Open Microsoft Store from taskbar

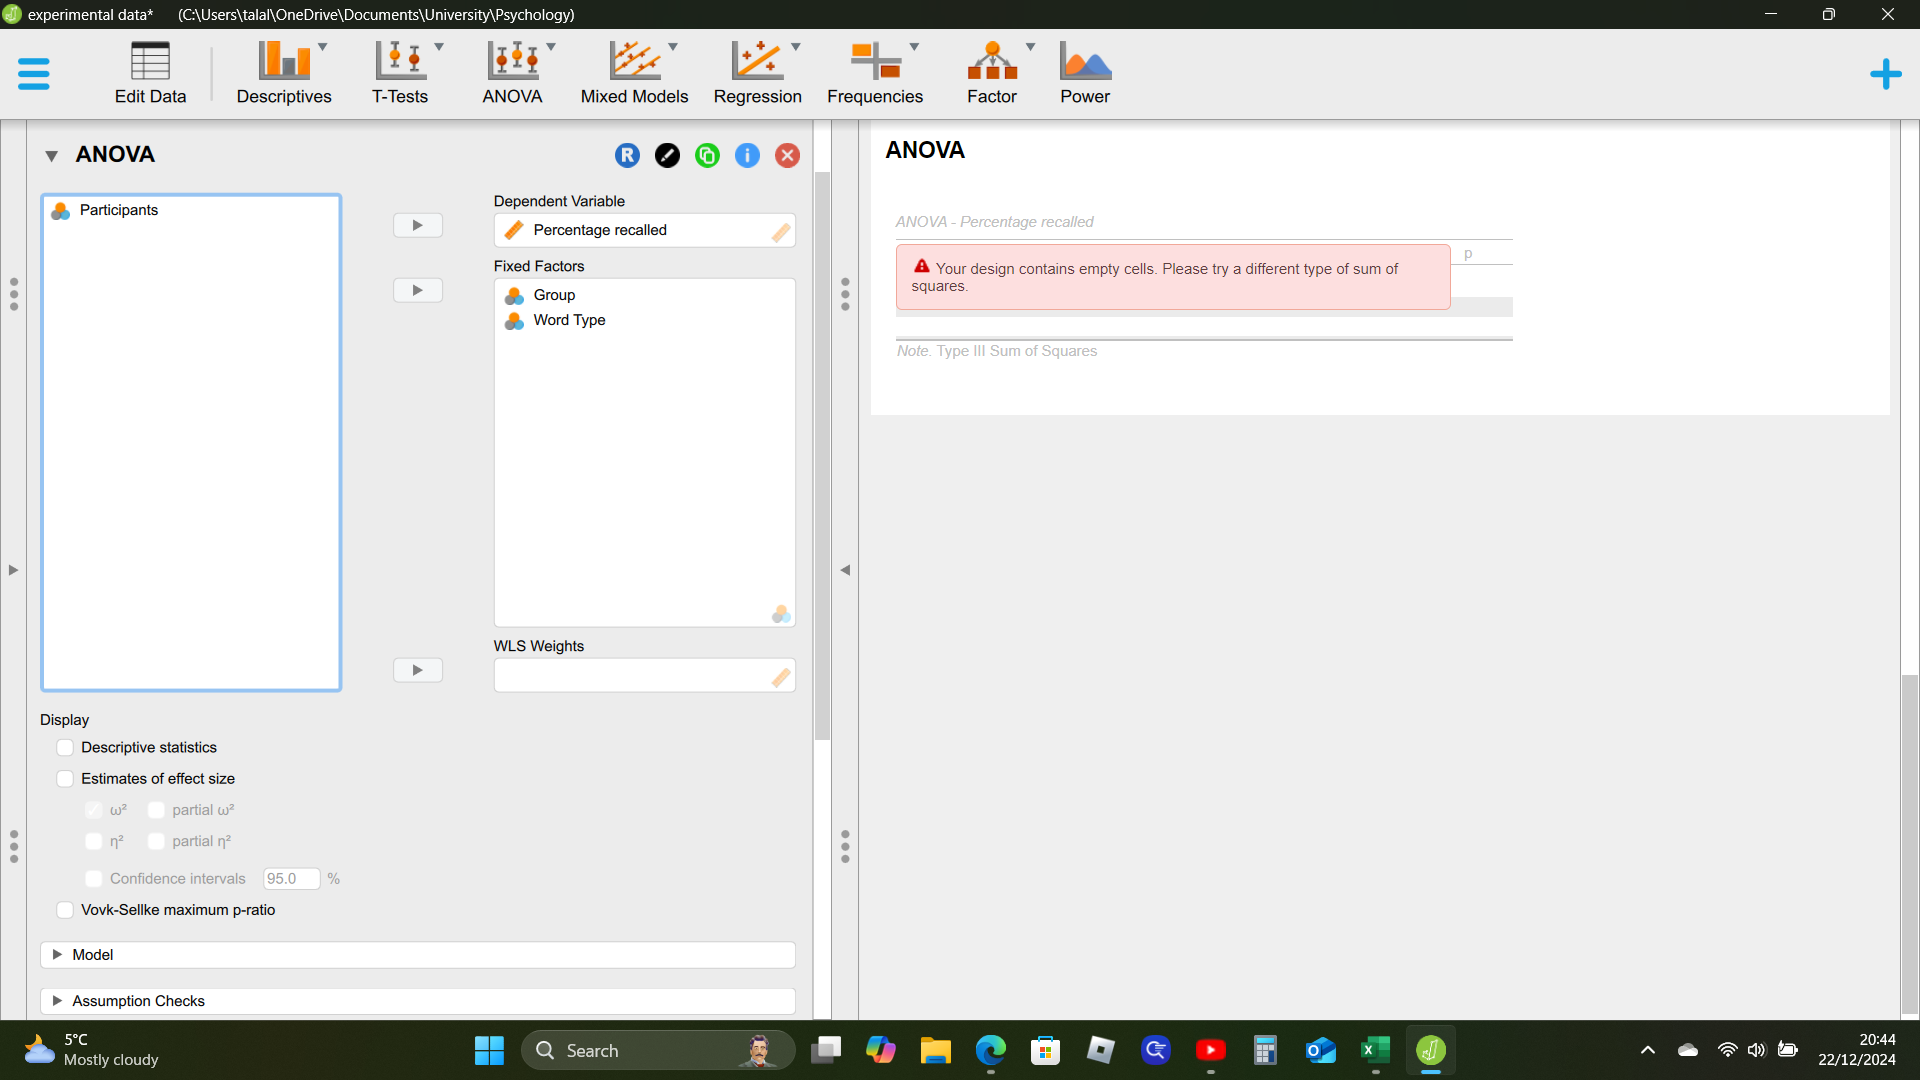1046,1050
